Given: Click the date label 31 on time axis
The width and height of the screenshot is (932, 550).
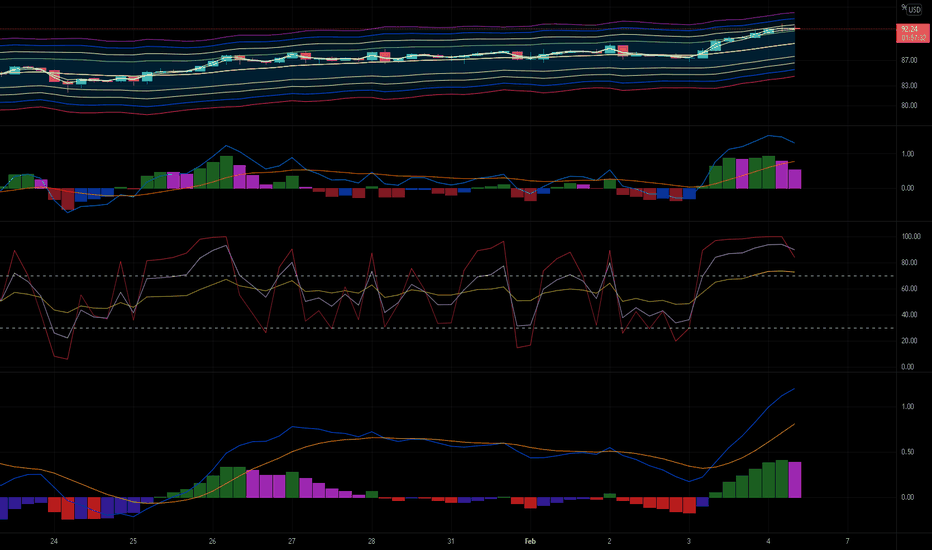Looking at the screenshot, I should (451, 541).
